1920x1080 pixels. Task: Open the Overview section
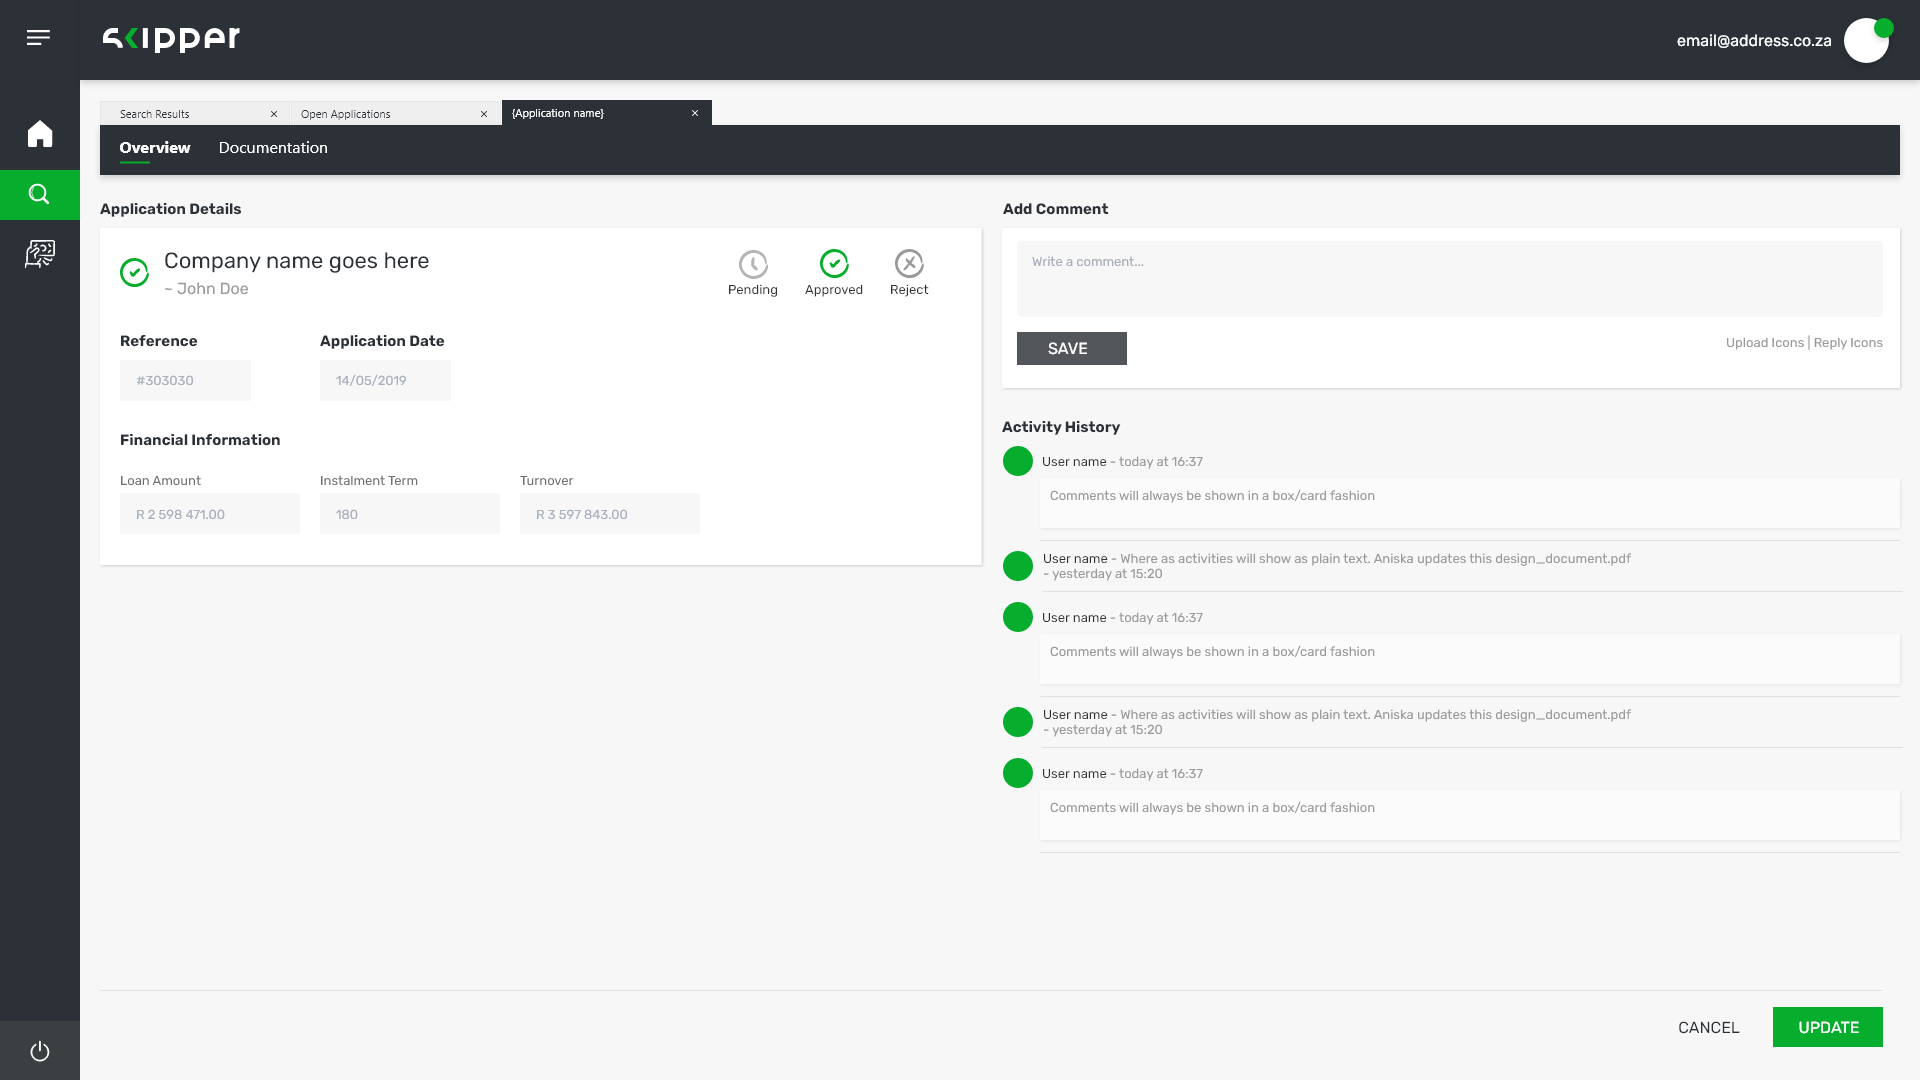[x=155, y=148]
